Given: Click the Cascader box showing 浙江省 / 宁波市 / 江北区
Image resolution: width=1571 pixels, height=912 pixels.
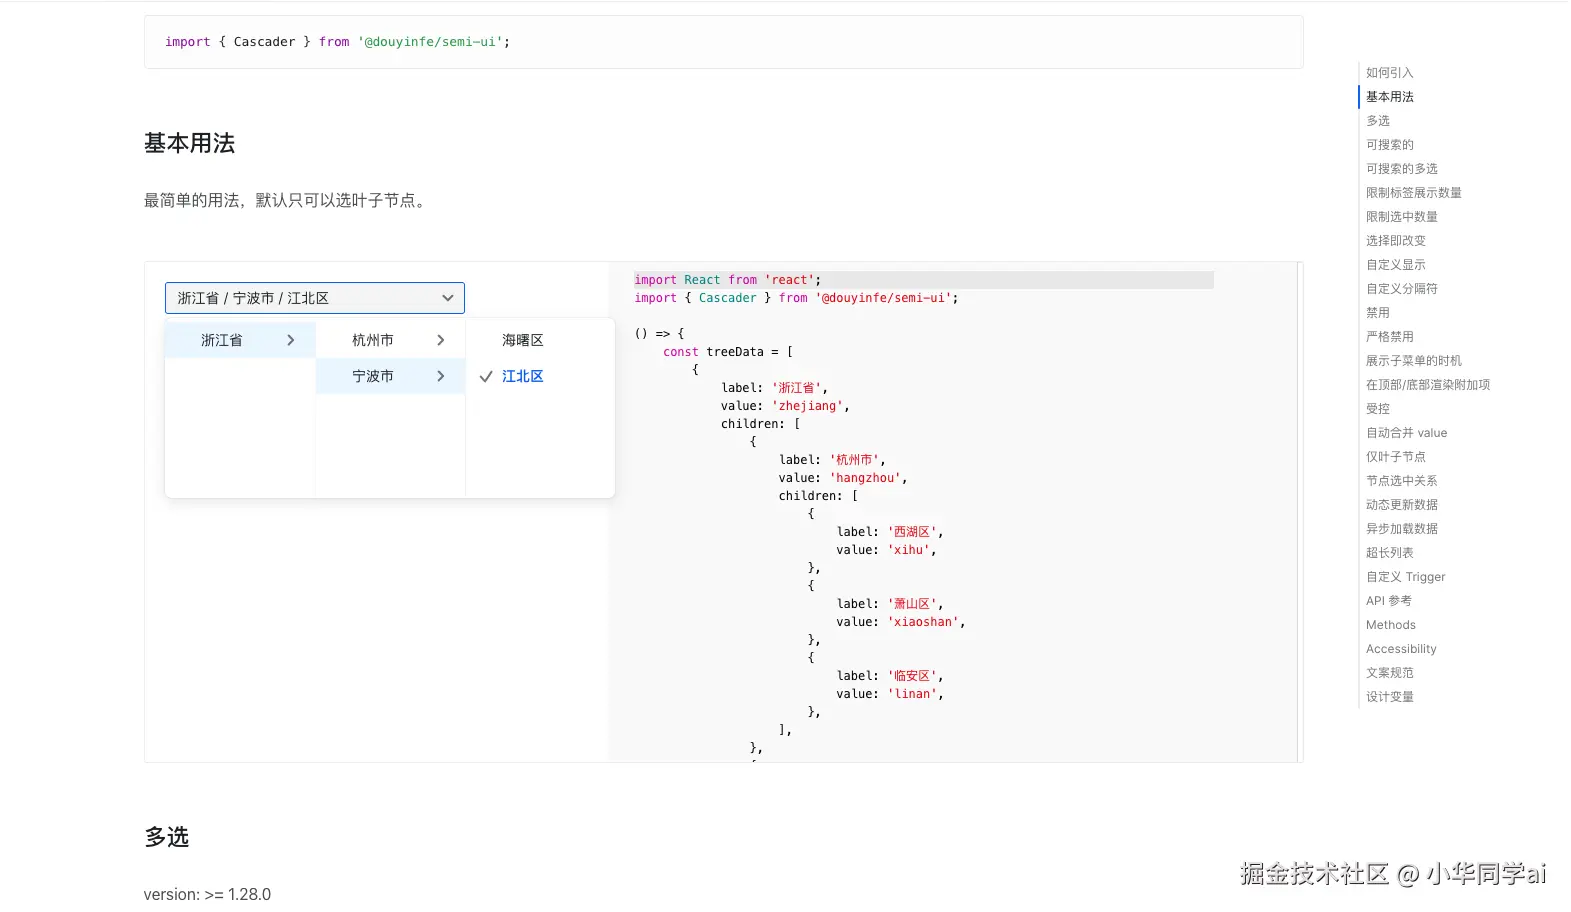Looking at the screenshot, I should point(300,298).
